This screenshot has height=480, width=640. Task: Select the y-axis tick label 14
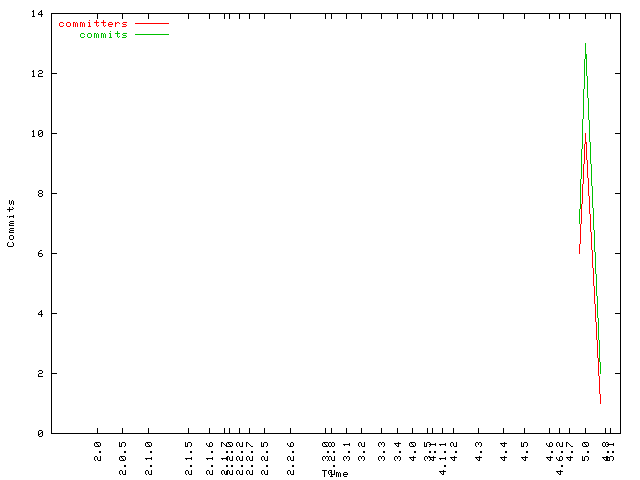36,14
